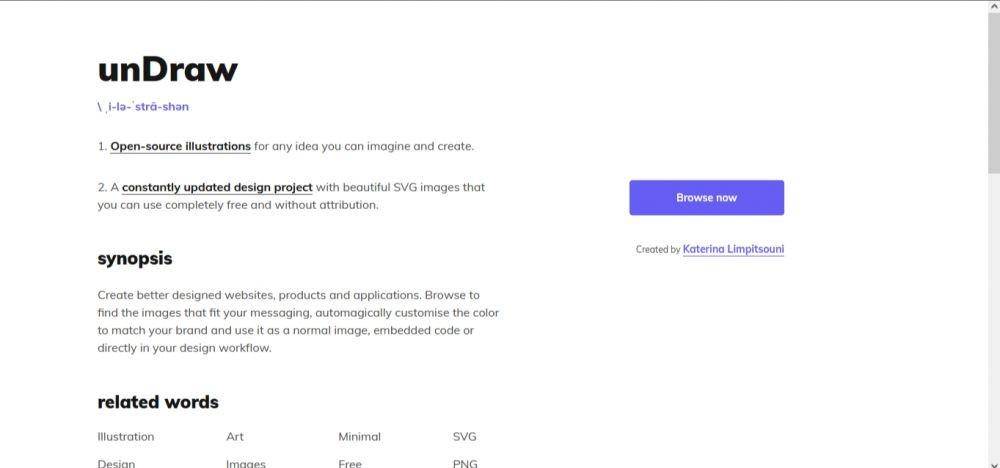Select the related word Illustration
This screenshot has height=468, width=1000.
click(x=126, y=437)
